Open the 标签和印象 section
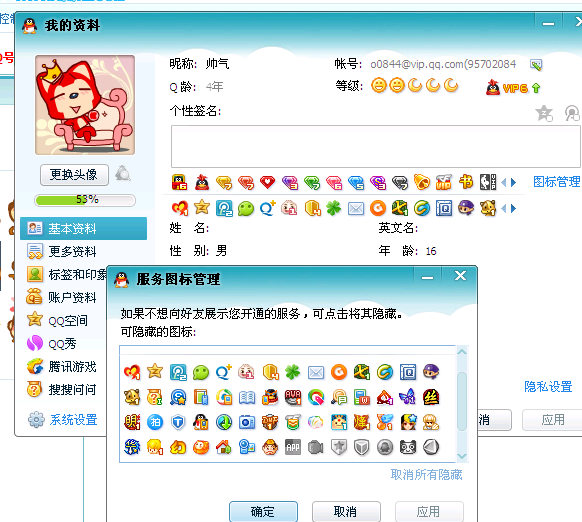The height and width of the screenshot is (522, 582). coord(67,274)
